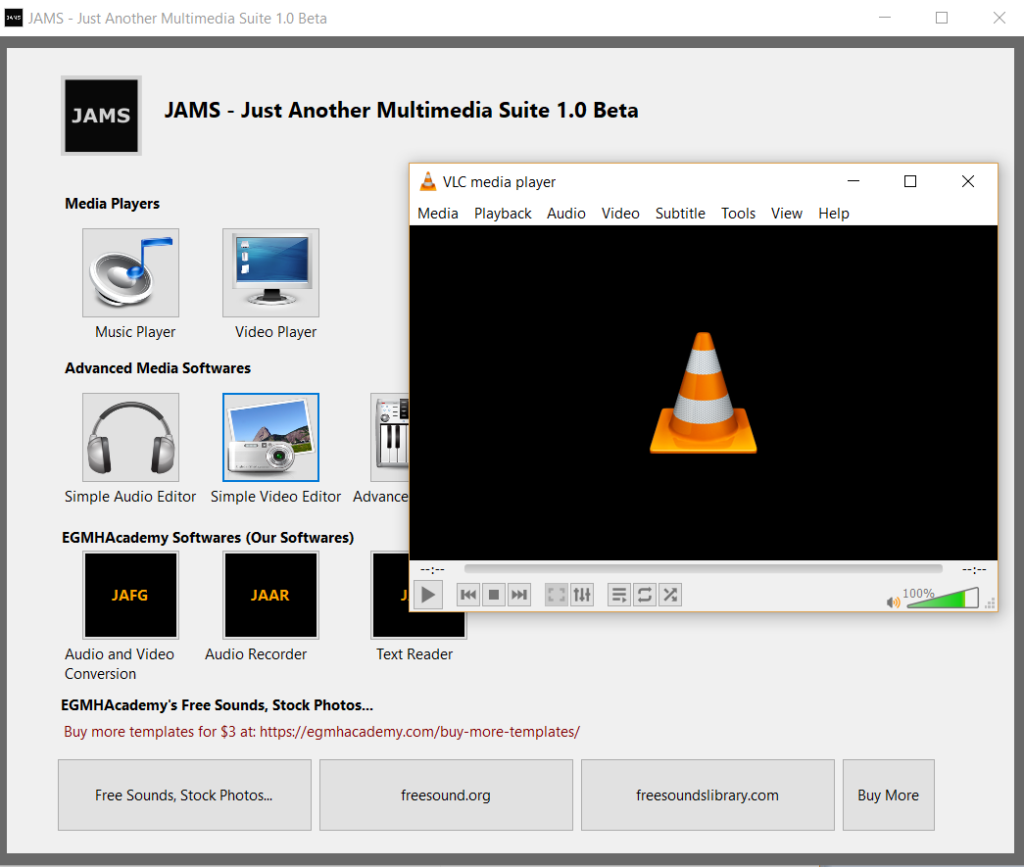
Task: Adjust the VLC volume slider
Action: click(942, 598)
